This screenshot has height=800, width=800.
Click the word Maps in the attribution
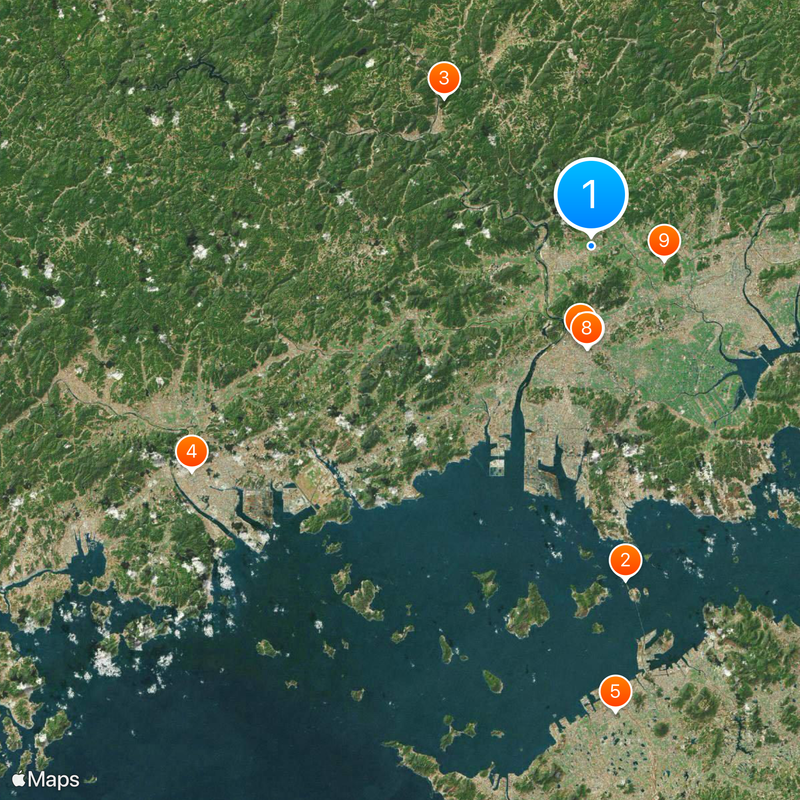(x=54, y=780)
